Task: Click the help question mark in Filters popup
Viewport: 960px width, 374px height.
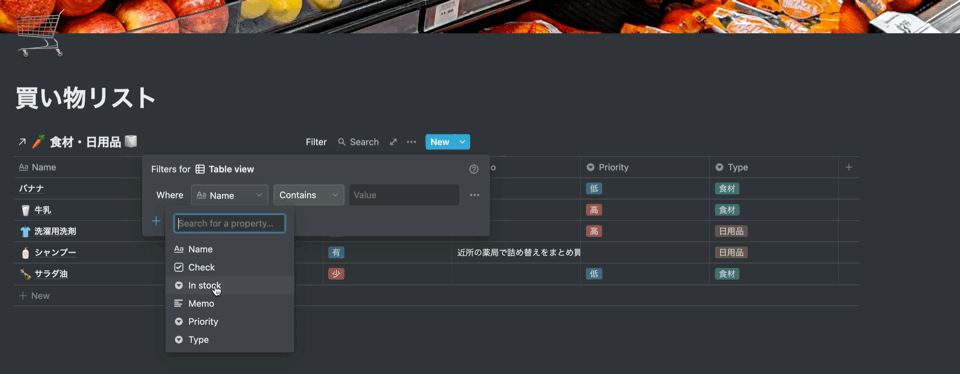Action: point(473,170)
